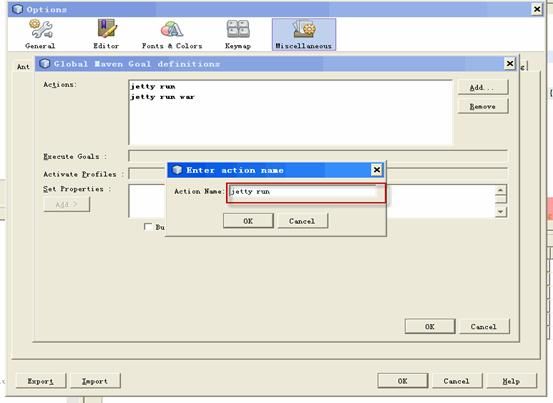Viewport: 553px width, 403px height.
Task: Open the Keymap options category
Action: pyautogui.click(x=238, y=35)
